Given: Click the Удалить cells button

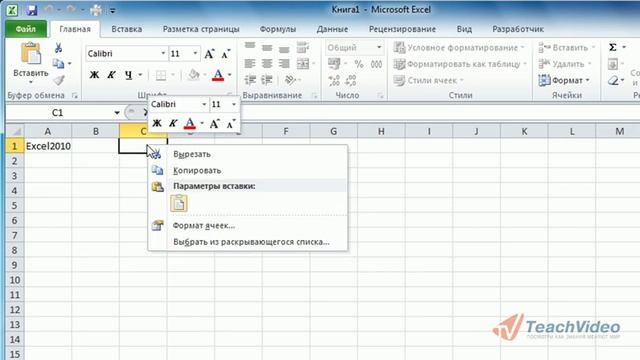Looking at the screenshot, I should tap(564, 64).
